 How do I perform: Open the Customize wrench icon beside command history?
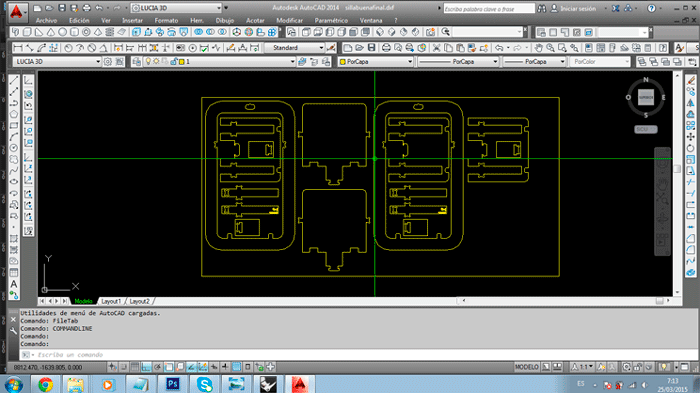coord(13,331)
